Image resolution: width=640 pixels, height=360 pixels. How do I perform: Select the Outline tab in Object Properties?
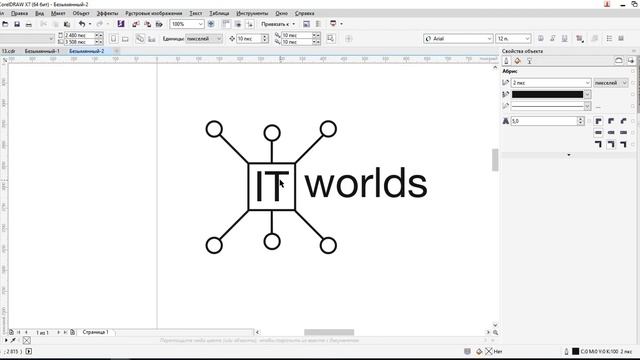506,61
